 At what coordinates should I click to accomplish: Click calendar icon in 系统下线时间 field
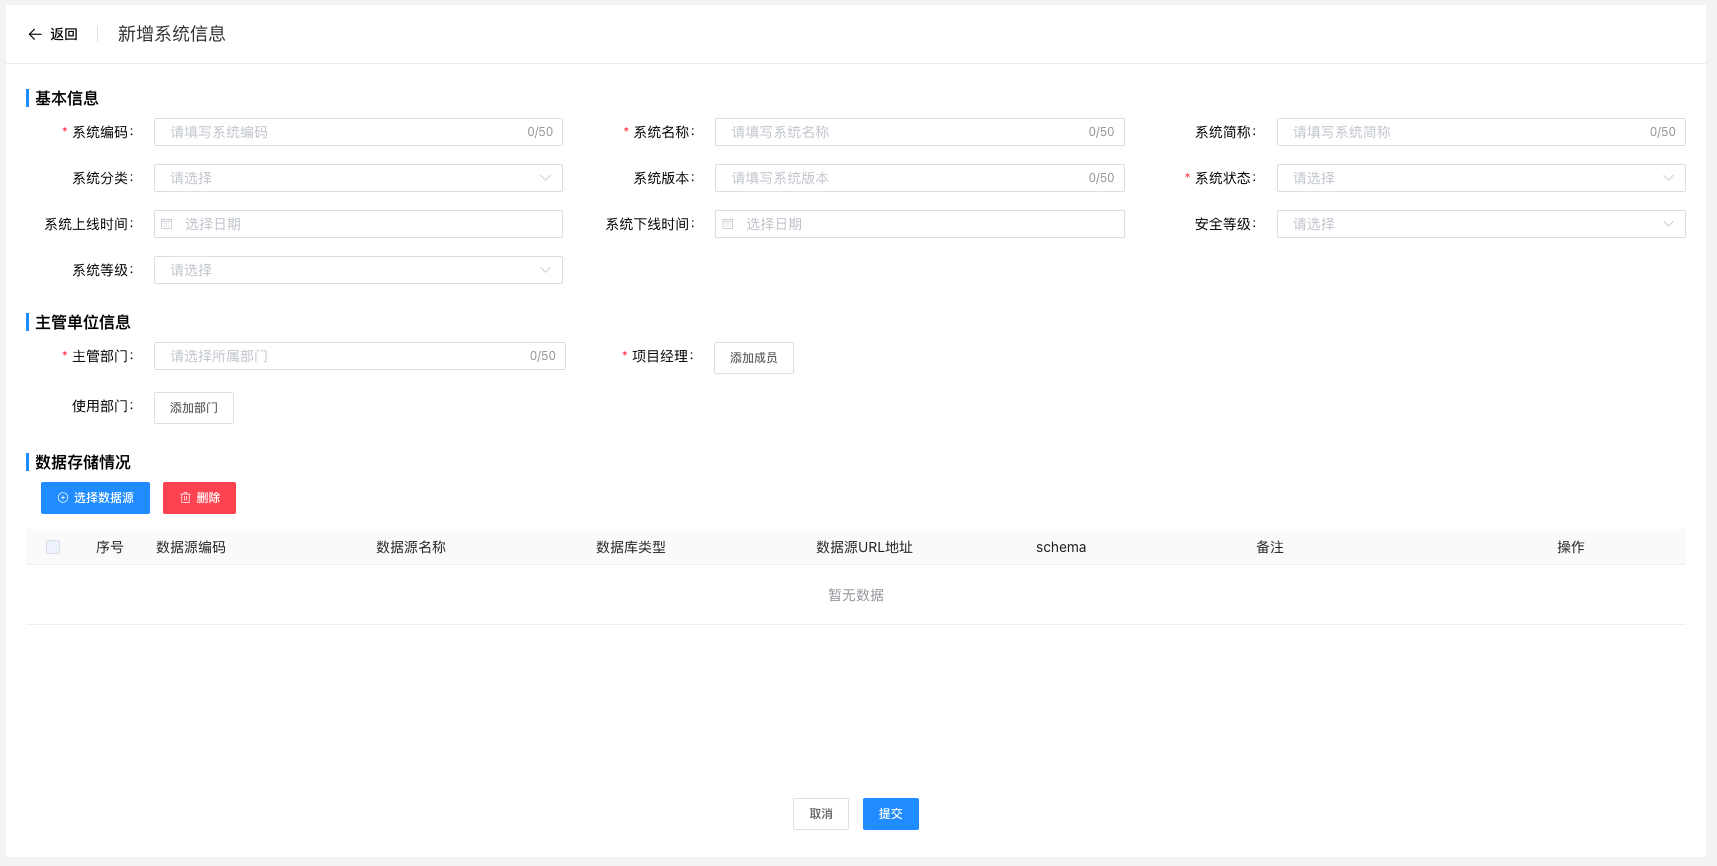click(x=728, y=224)
